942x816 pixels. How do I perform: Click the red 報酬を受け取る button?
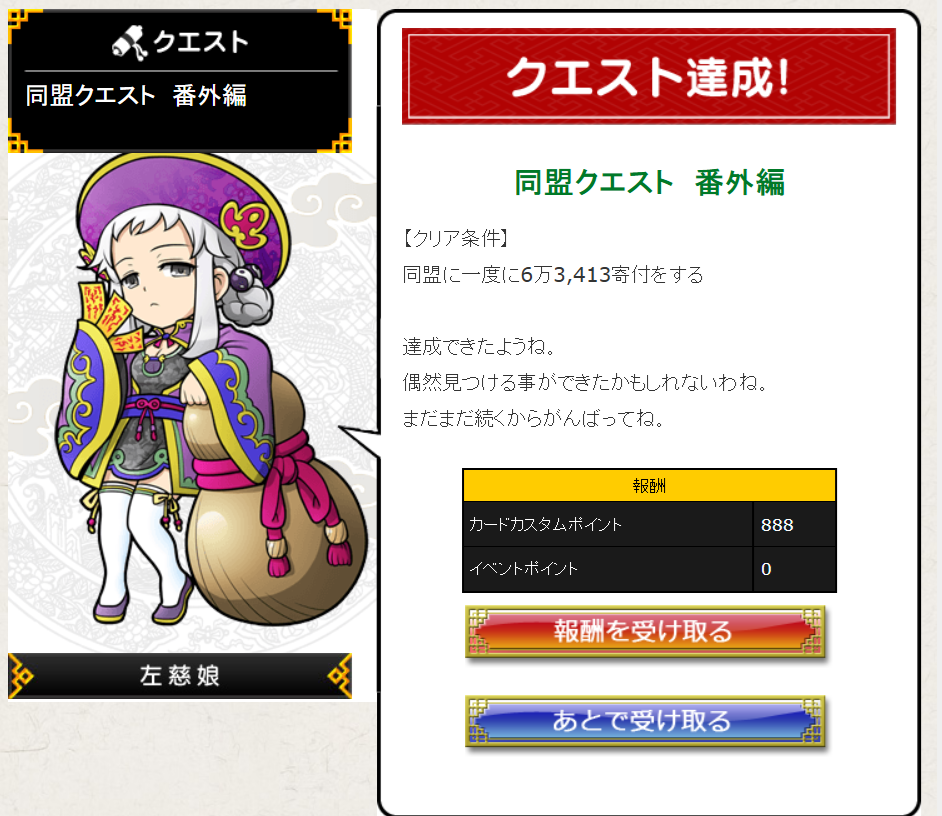pyautogui.click(x=645, y=631)
